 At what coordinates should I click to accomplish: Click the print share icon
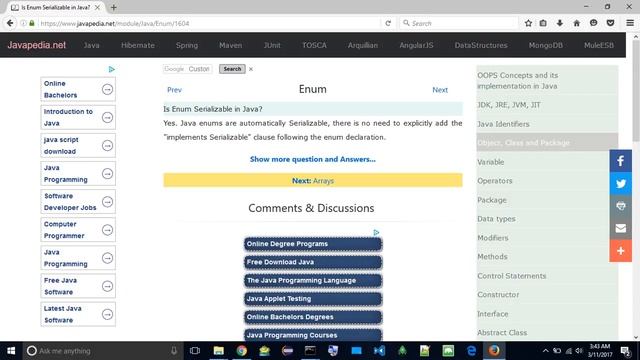click(620, 206)
